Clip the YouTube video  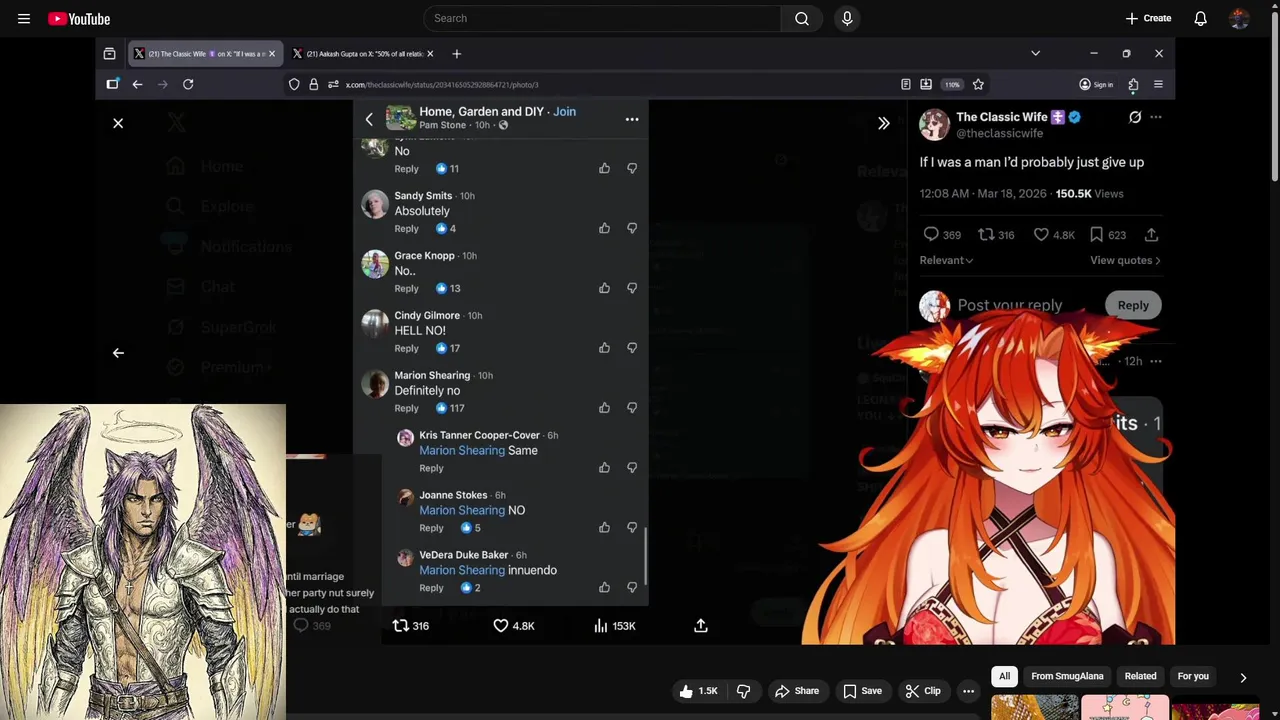(x=923, y=691)
